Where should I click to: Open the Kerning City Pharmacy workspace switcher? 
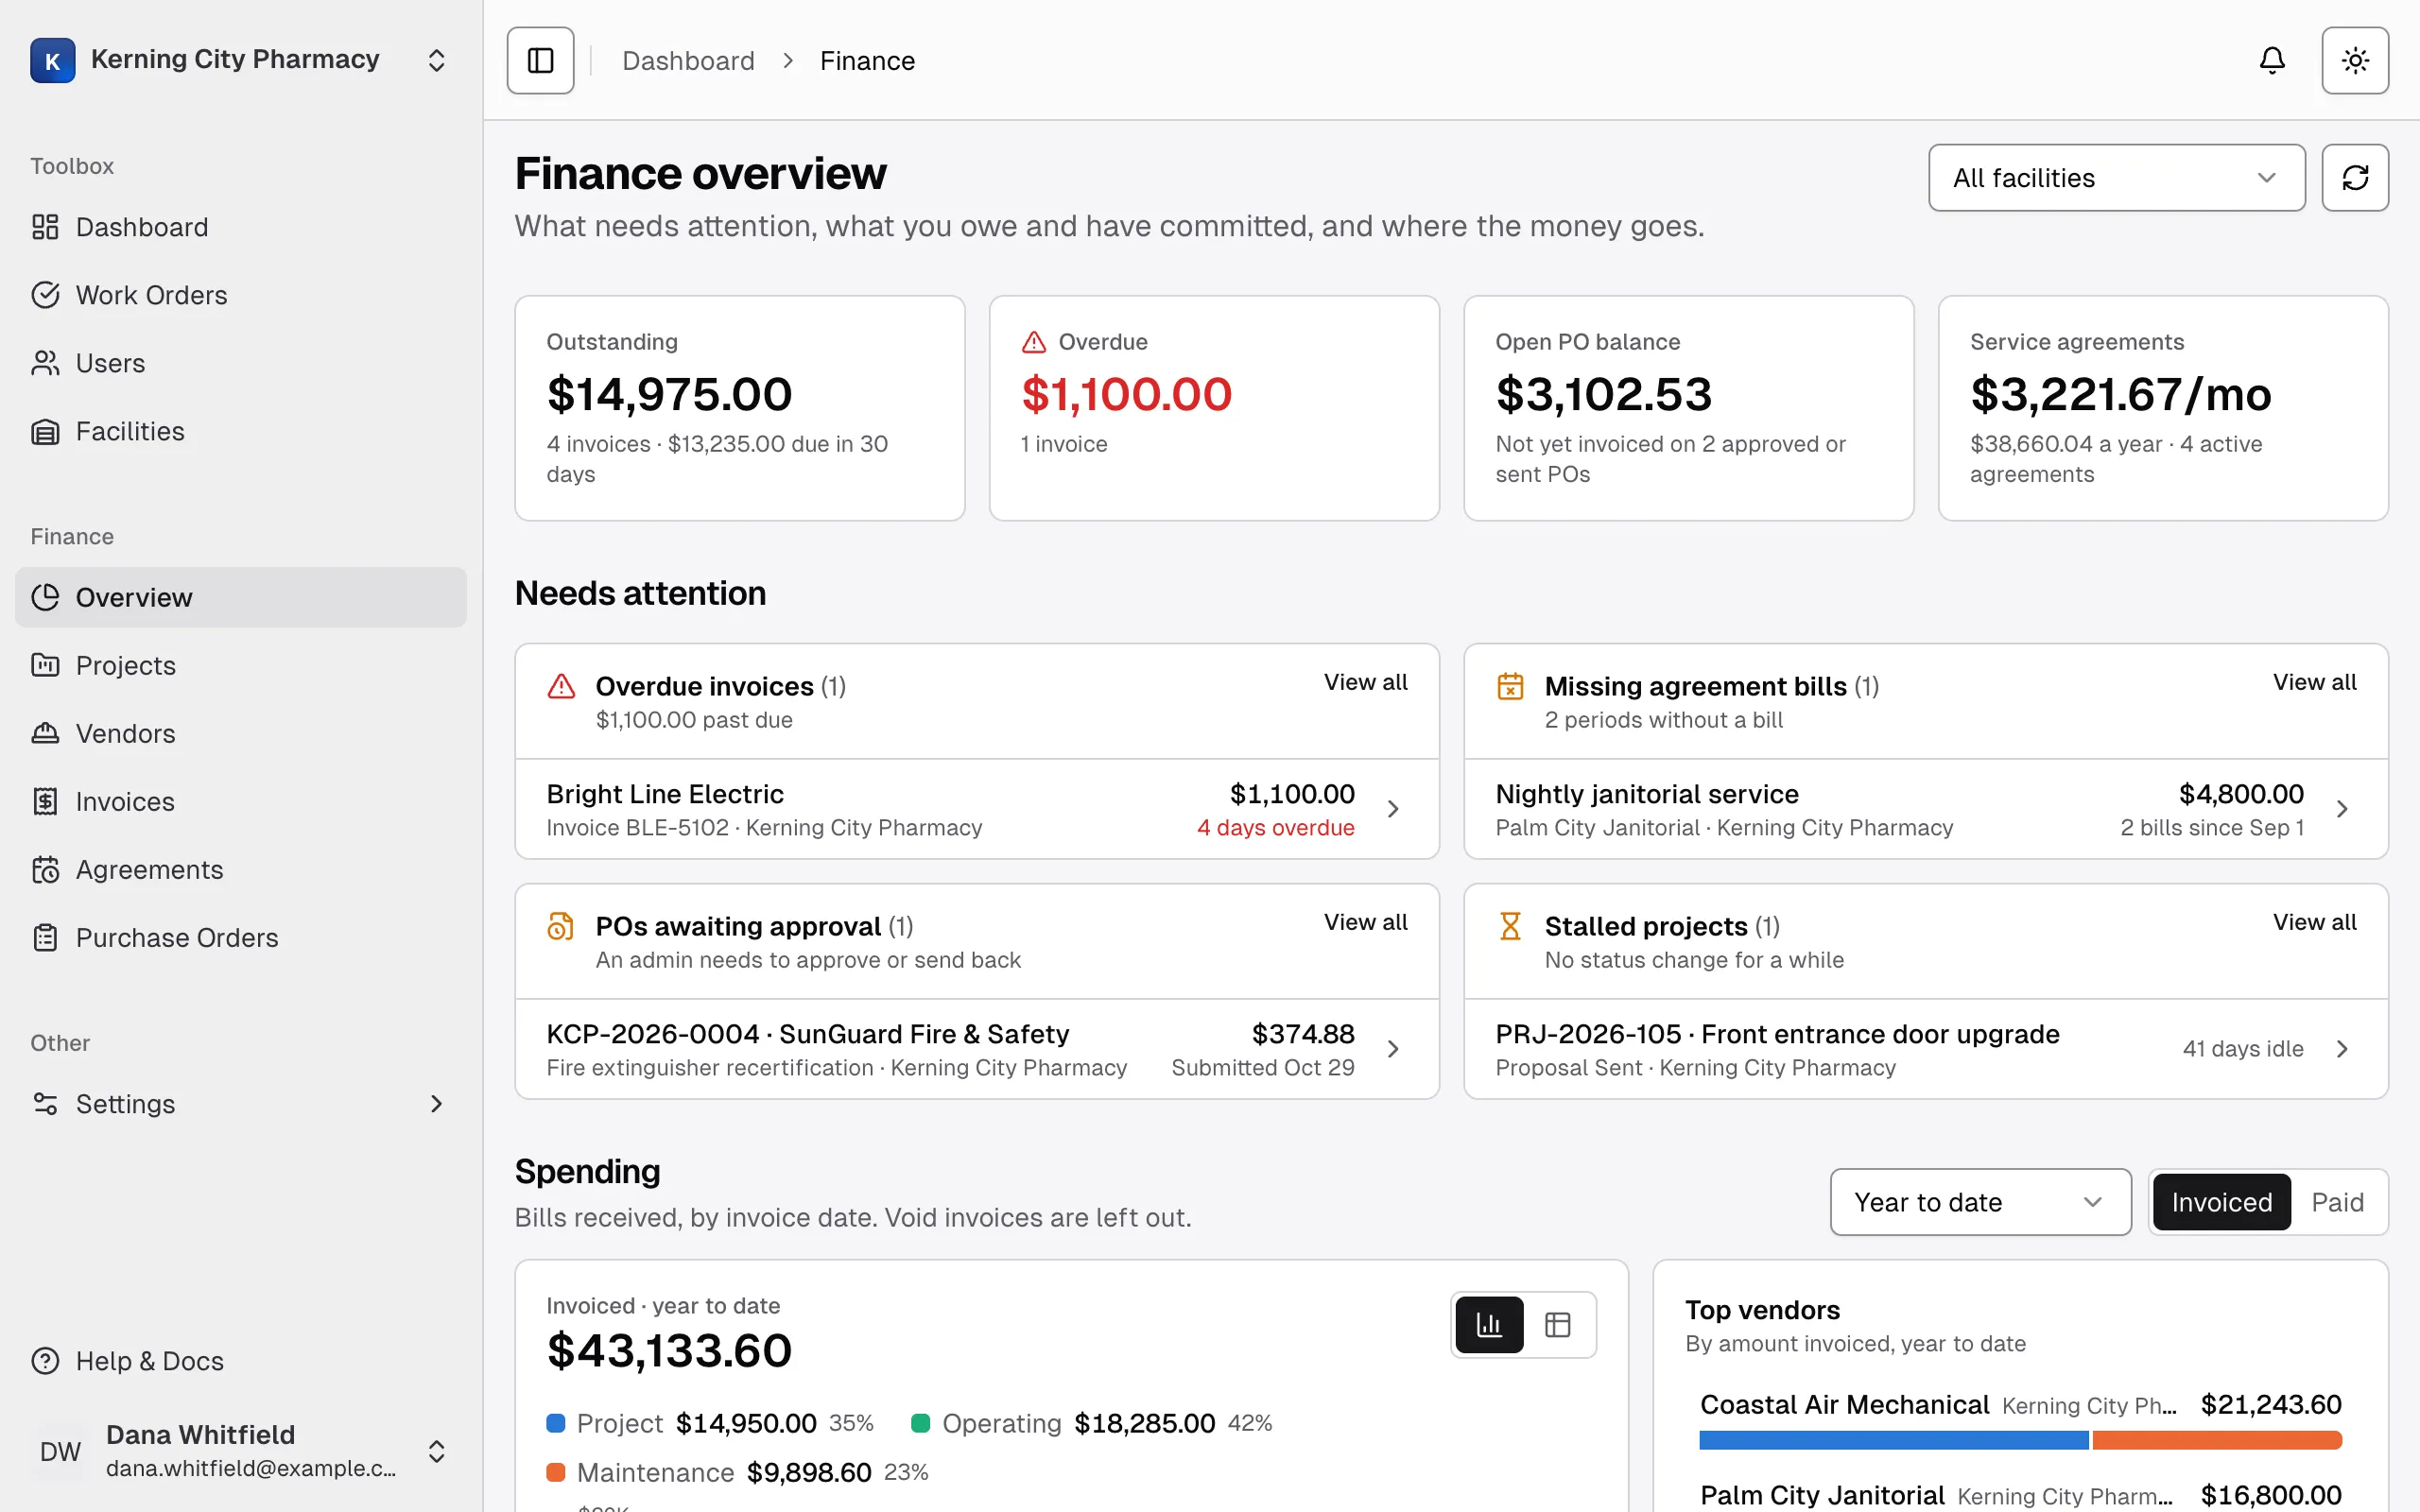pyautogui.click(x=241, y=60)
